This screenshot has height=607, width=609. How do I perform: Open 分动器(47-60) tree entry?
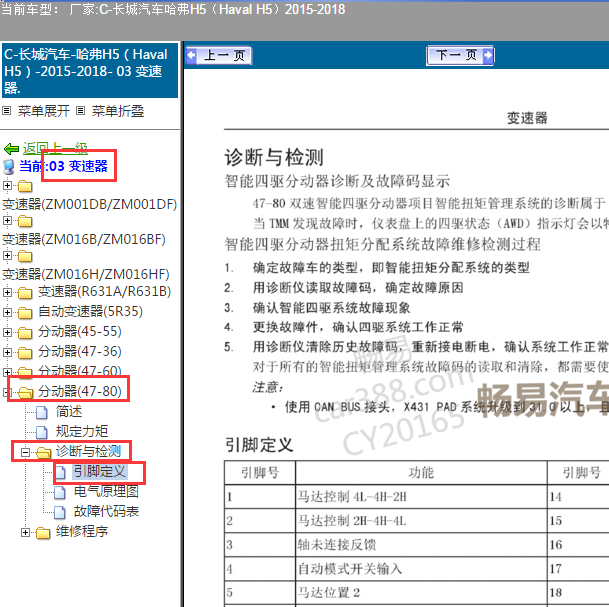click(x=80, y=370)
